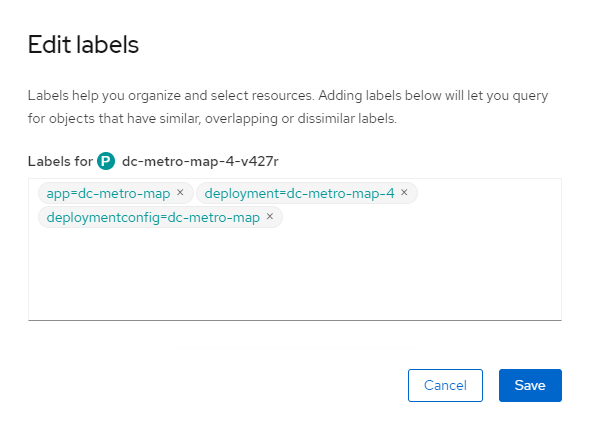The image size is (594, 434).
Task: Click the pod name dc-metro-map-4-v427r
Action: pos(200,161)
